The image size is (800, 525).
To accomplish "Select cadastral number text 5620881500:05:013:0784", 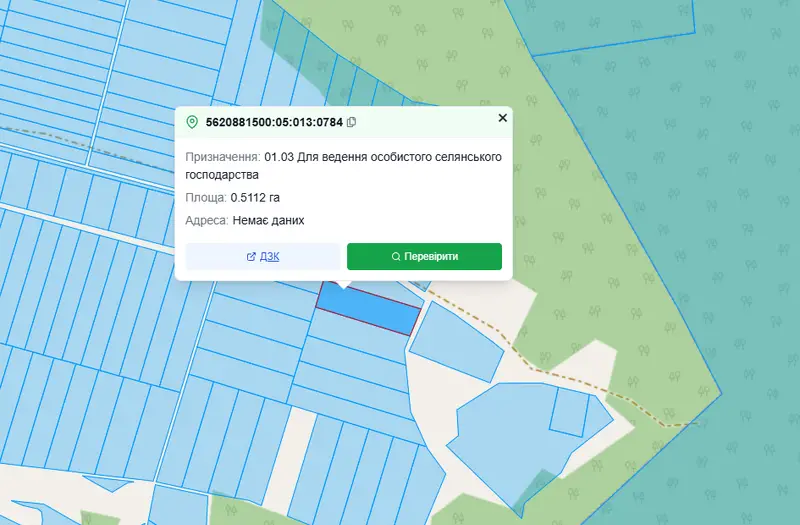I will point(274,122).
